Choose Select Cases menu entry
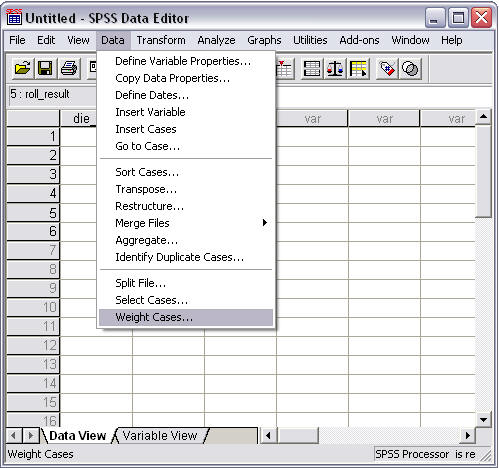Screen dimensions: 499x468 tap(186, 300)
